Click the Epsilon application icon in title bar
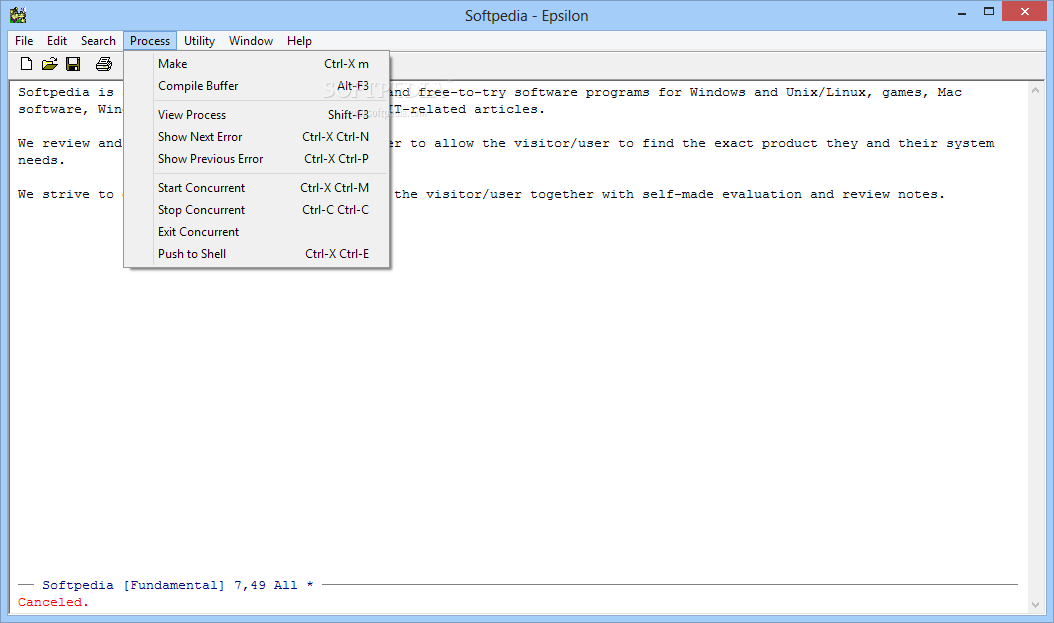 tap(18, 15)
